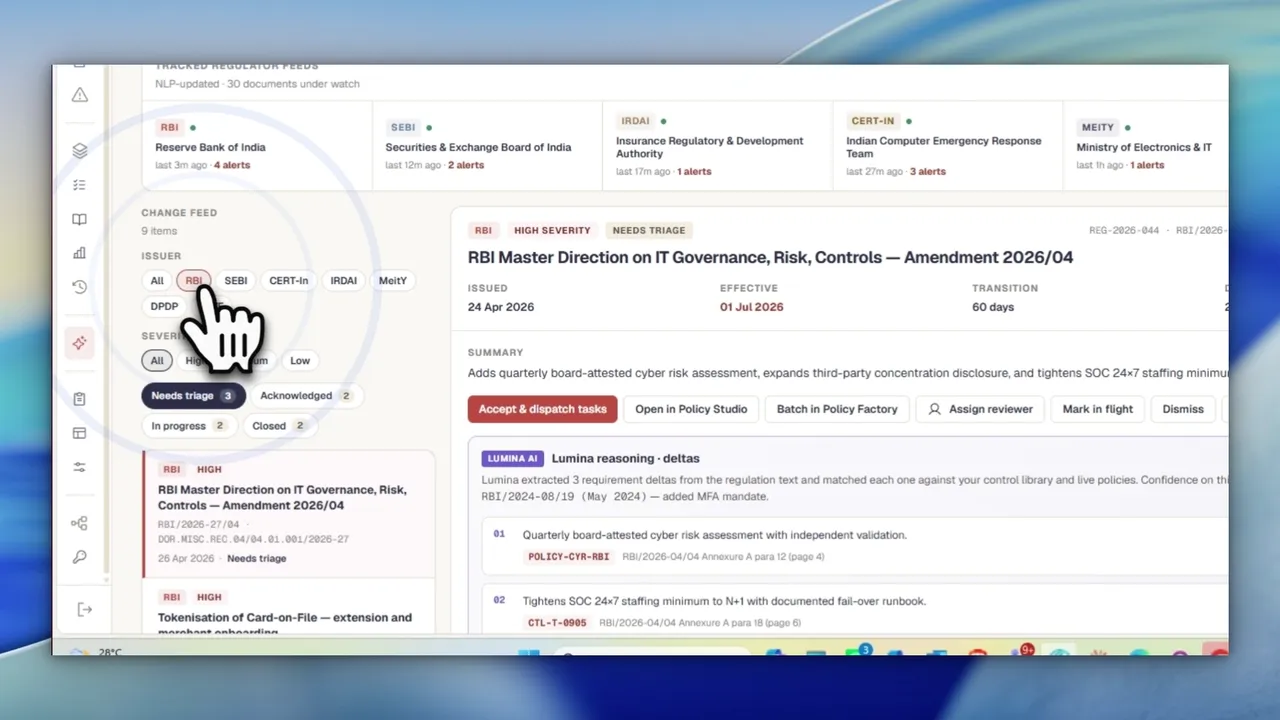Viewport: 1280px width, 720px height.
Task: Switch to the In progress status tab
Action: (189, 426)
